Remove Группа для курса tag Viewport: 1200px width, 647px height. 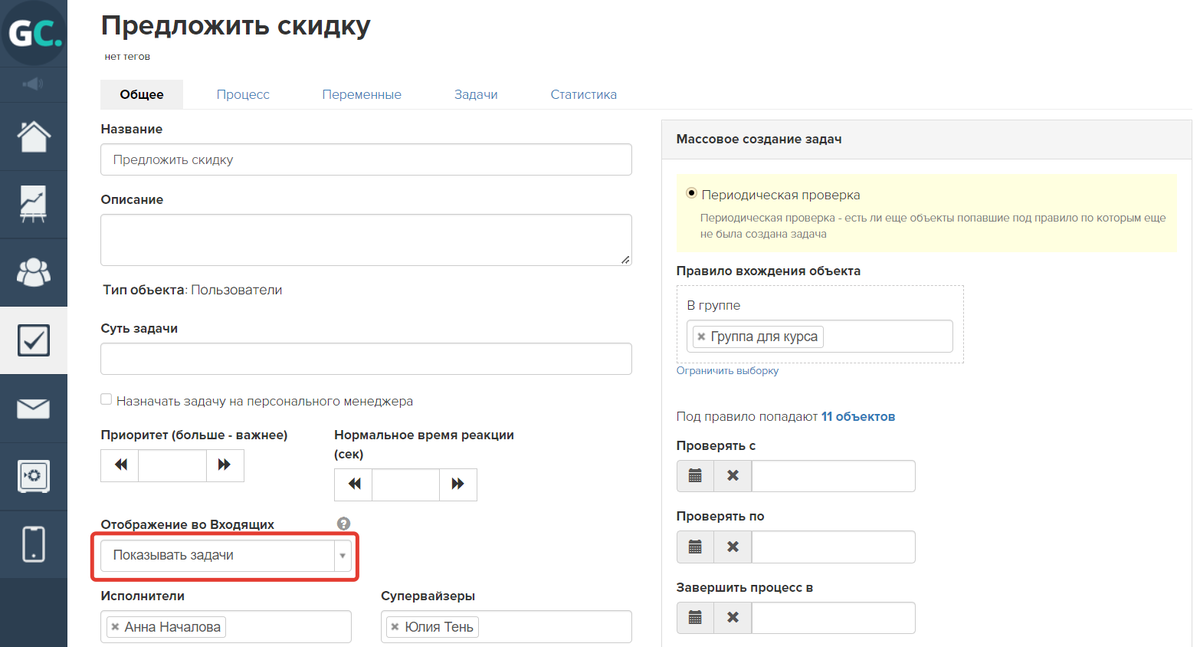pyautogui.click(x=701, y=337)
